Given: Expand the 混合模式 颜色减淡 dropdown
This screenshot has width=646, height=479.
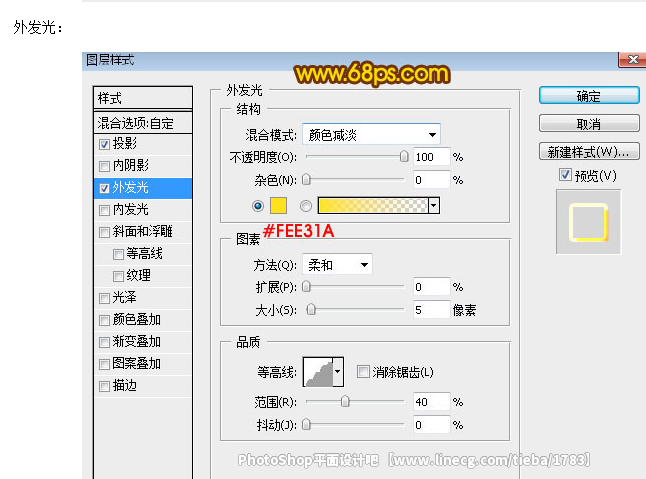Looking at the screenshot, I should [372, 134].
